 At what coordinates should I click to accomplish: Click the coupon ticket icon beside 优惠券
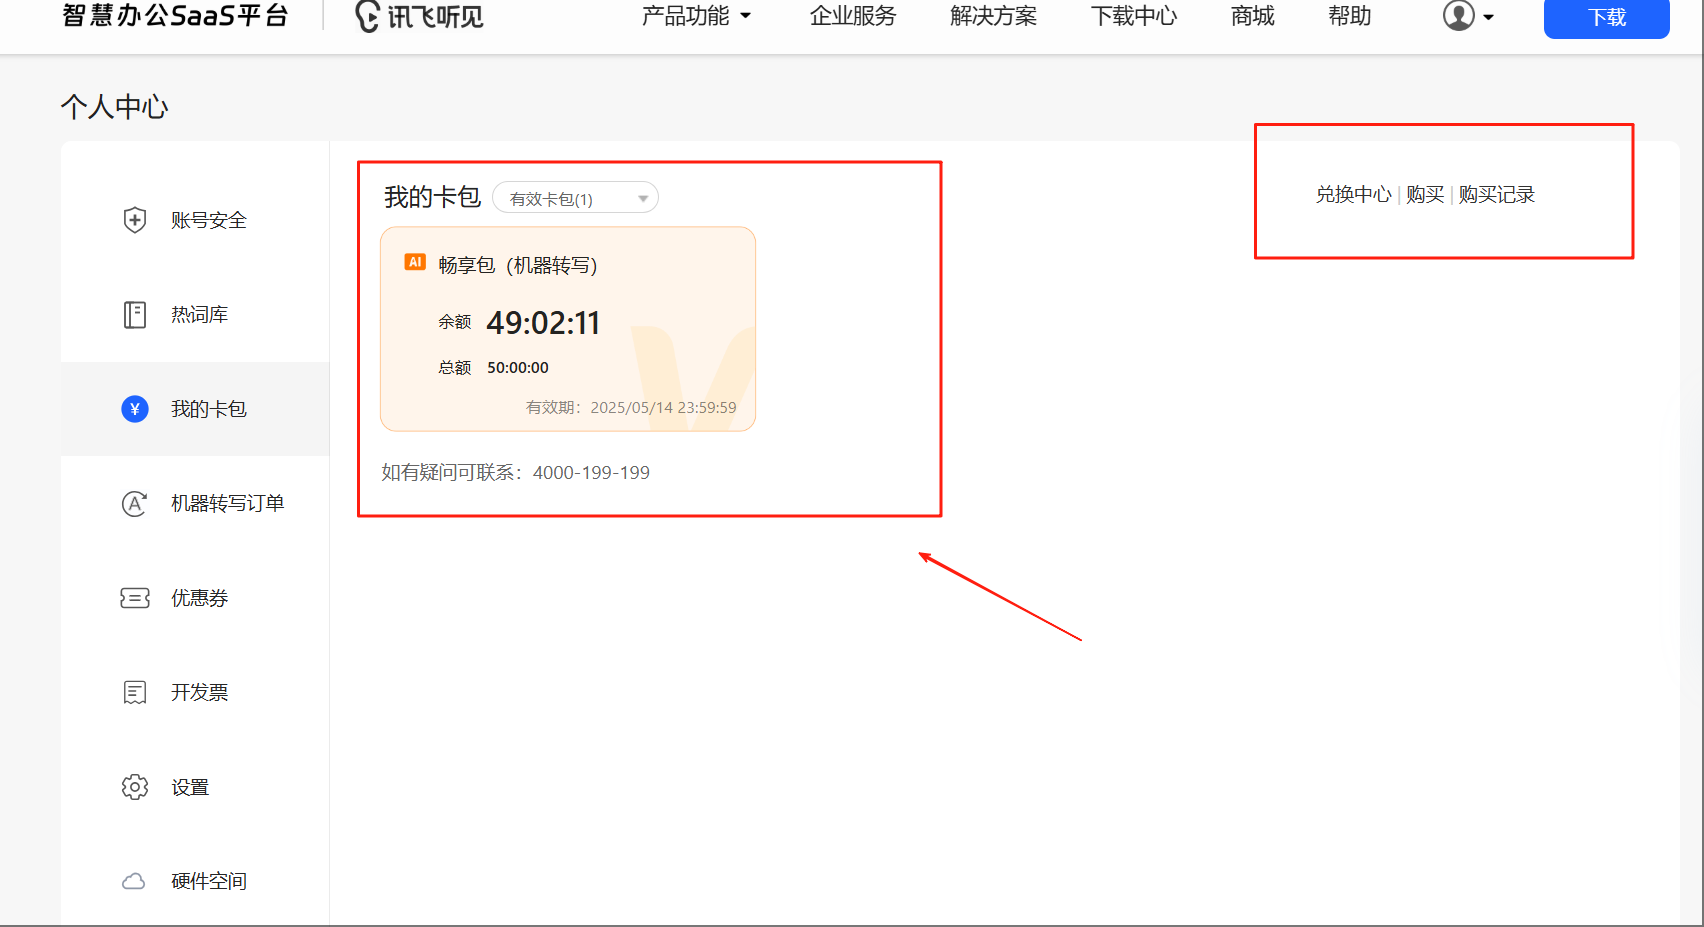(135, 598)
